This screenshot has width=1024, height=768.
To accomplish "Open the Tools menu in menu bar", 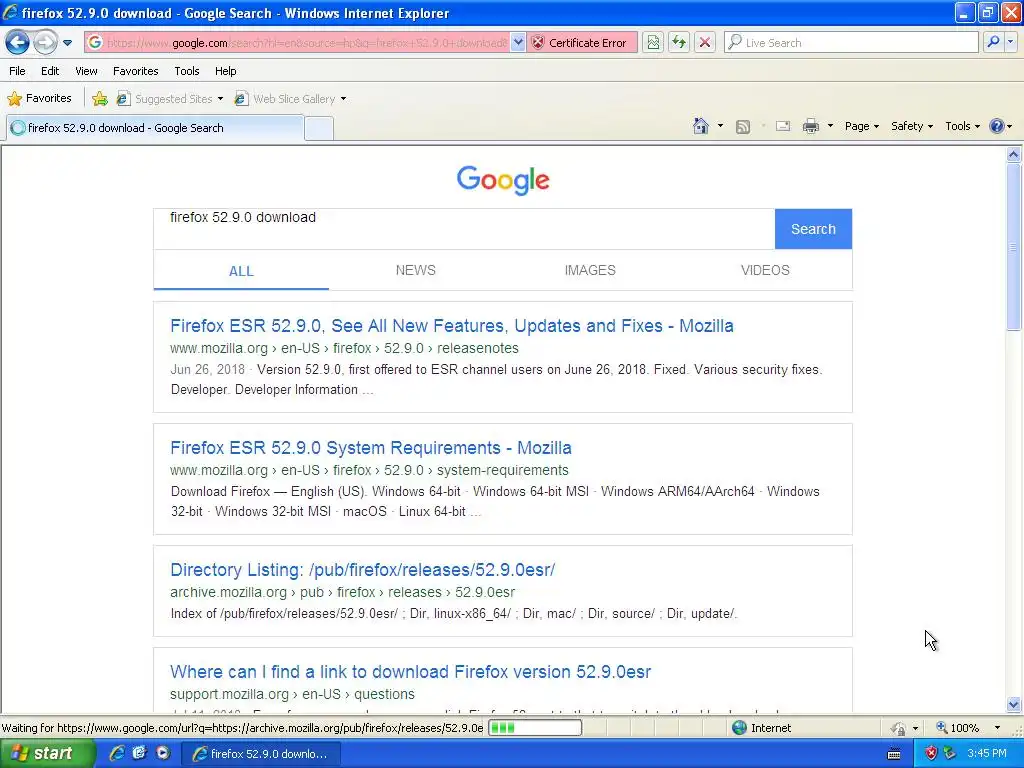I will tap(187, 71).
